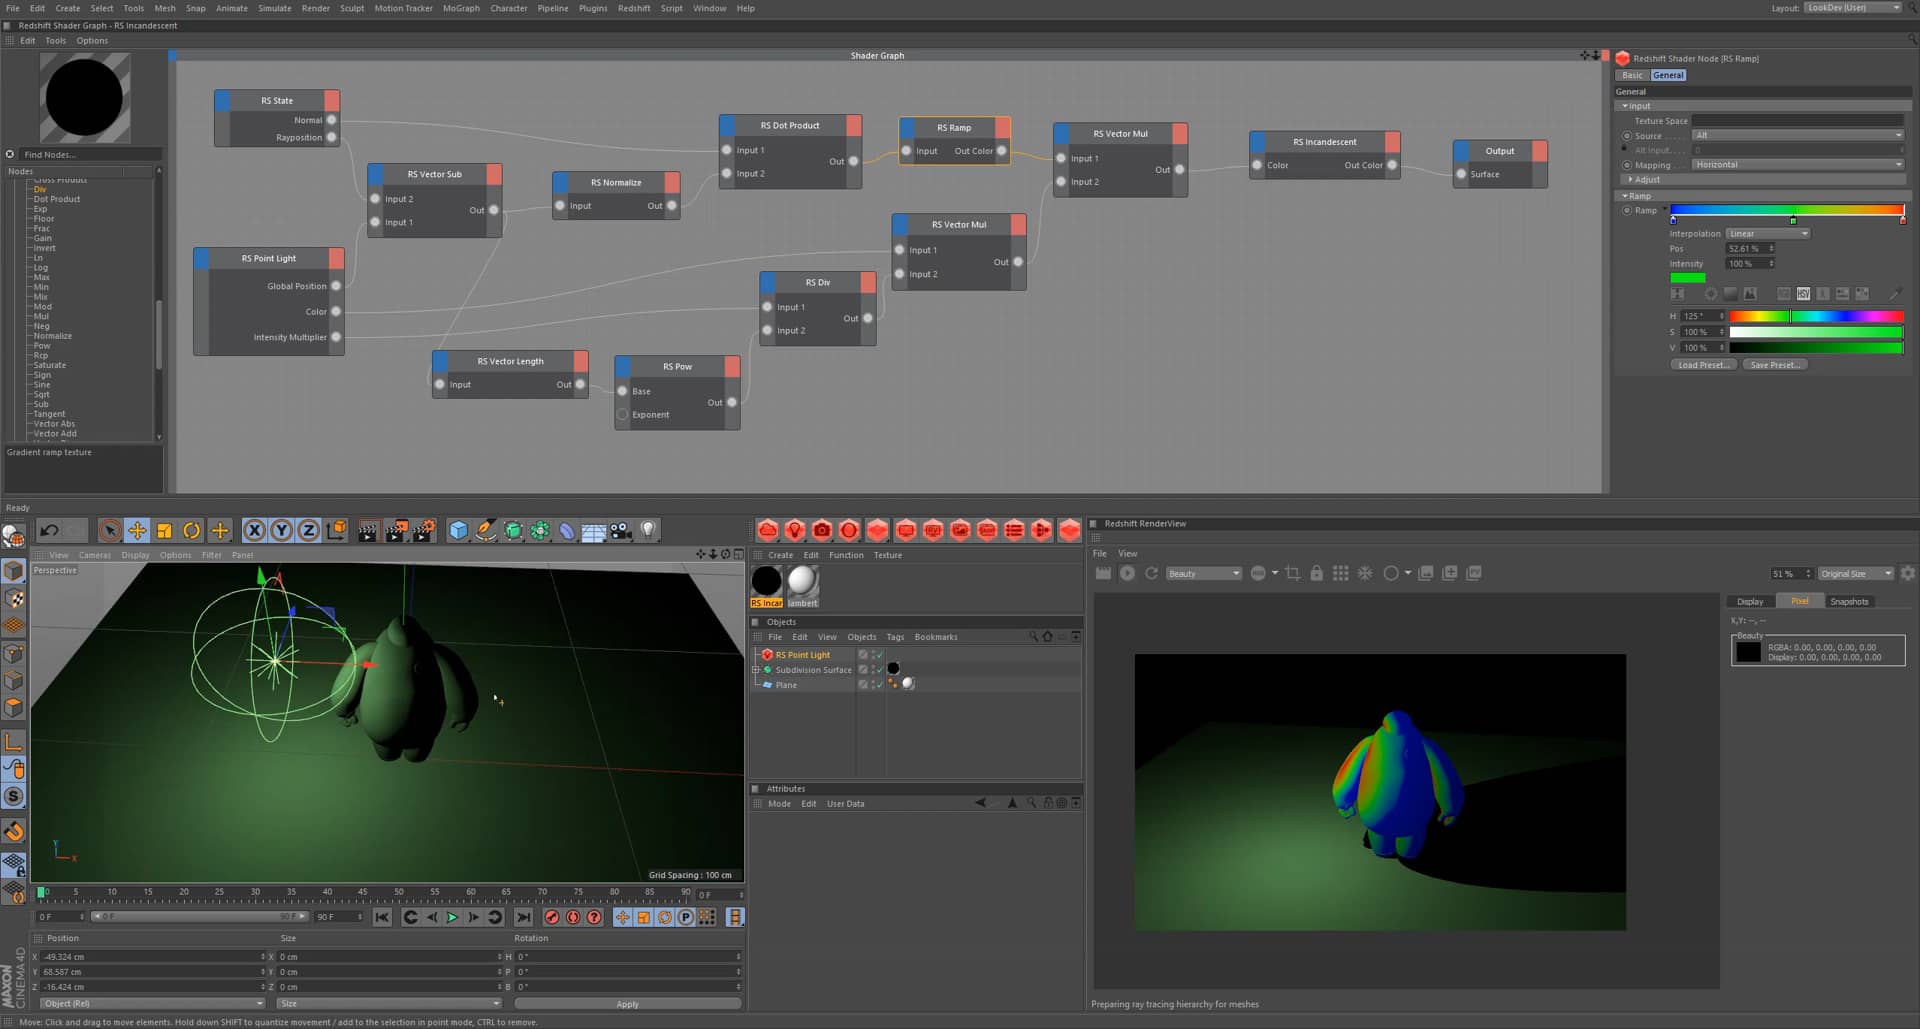Click the lock icon in RenderView toolbar
1920x1029 pixels.
click(1317, 573)
